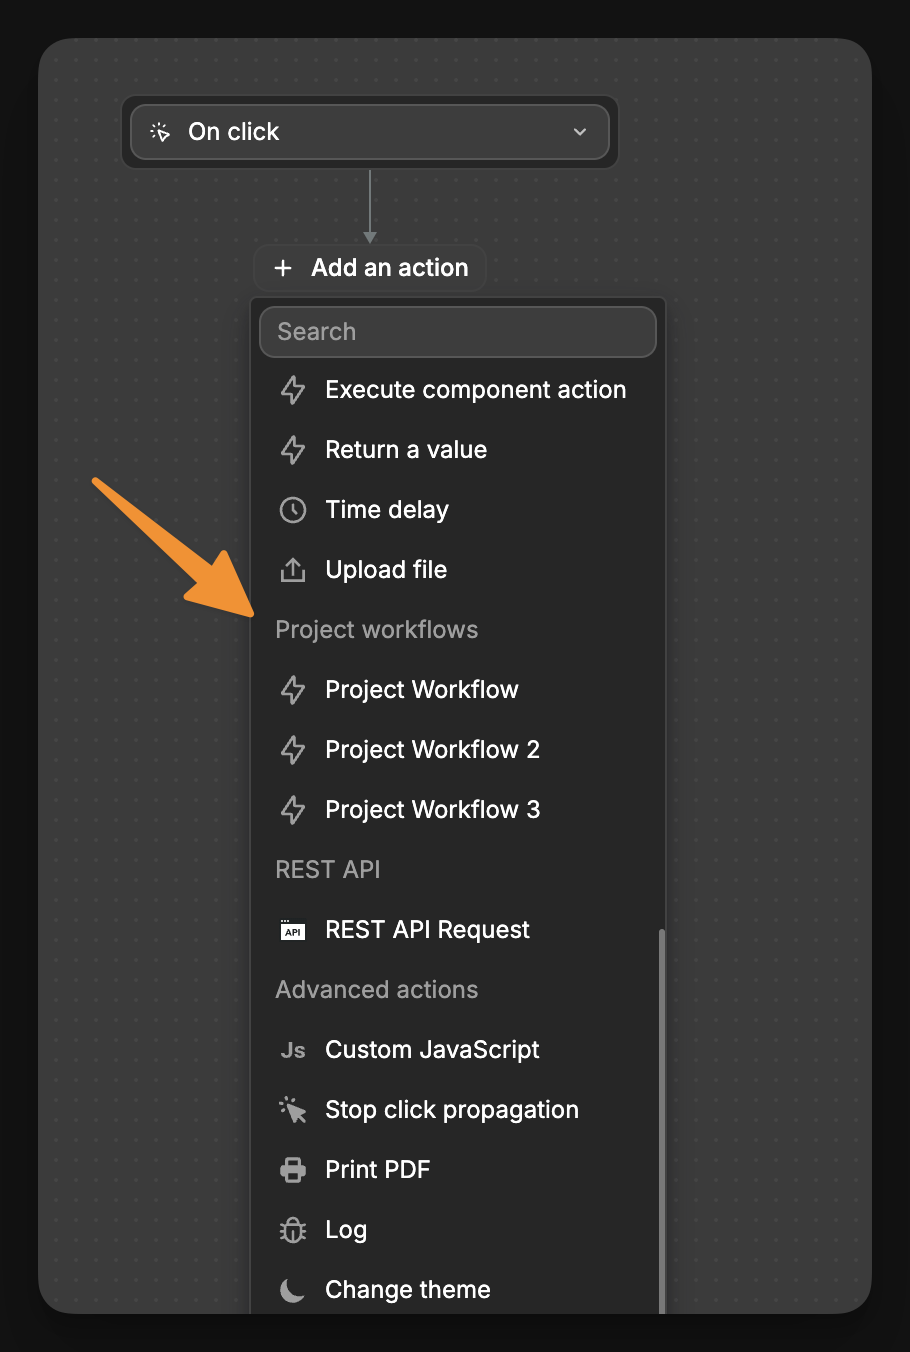
Task: Select the Js icon for Custom JavaScript
Action: tap(292, 1050)
